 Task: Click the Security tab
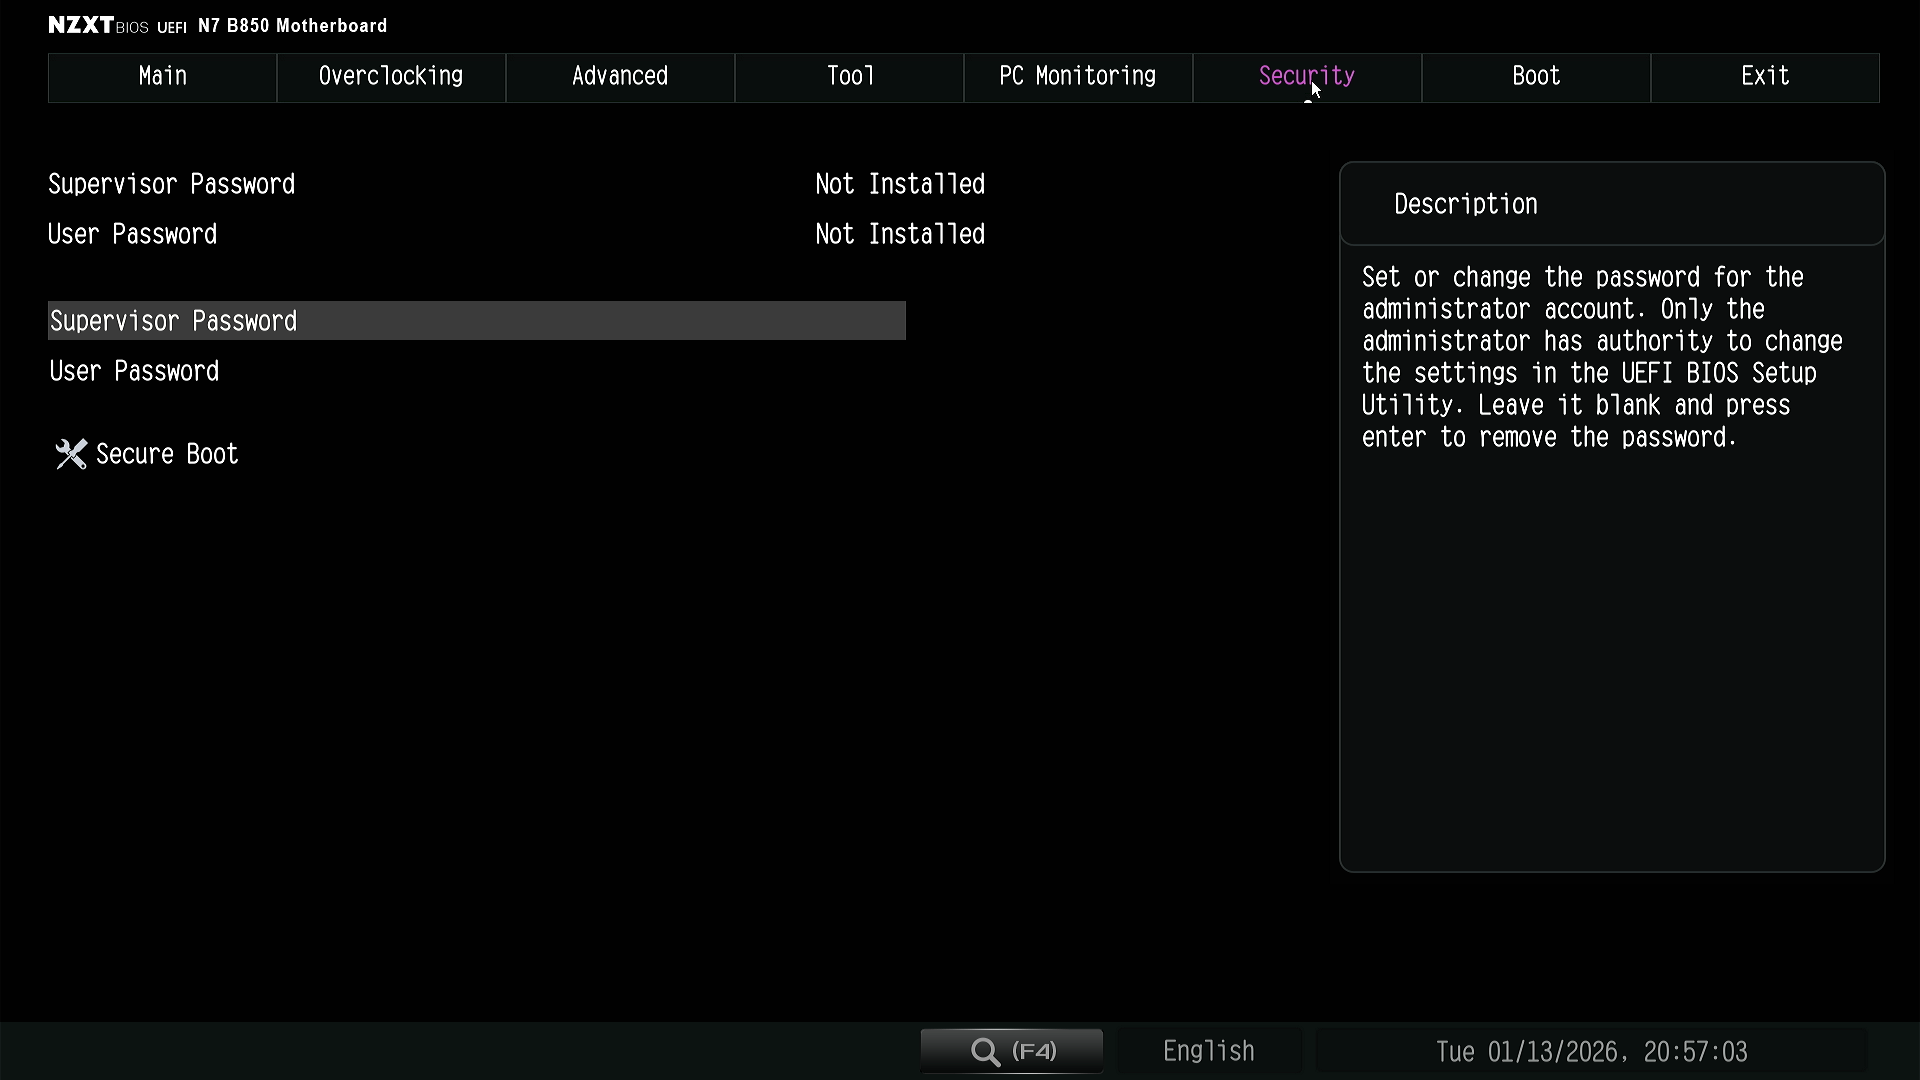[x=1306, y=77]
